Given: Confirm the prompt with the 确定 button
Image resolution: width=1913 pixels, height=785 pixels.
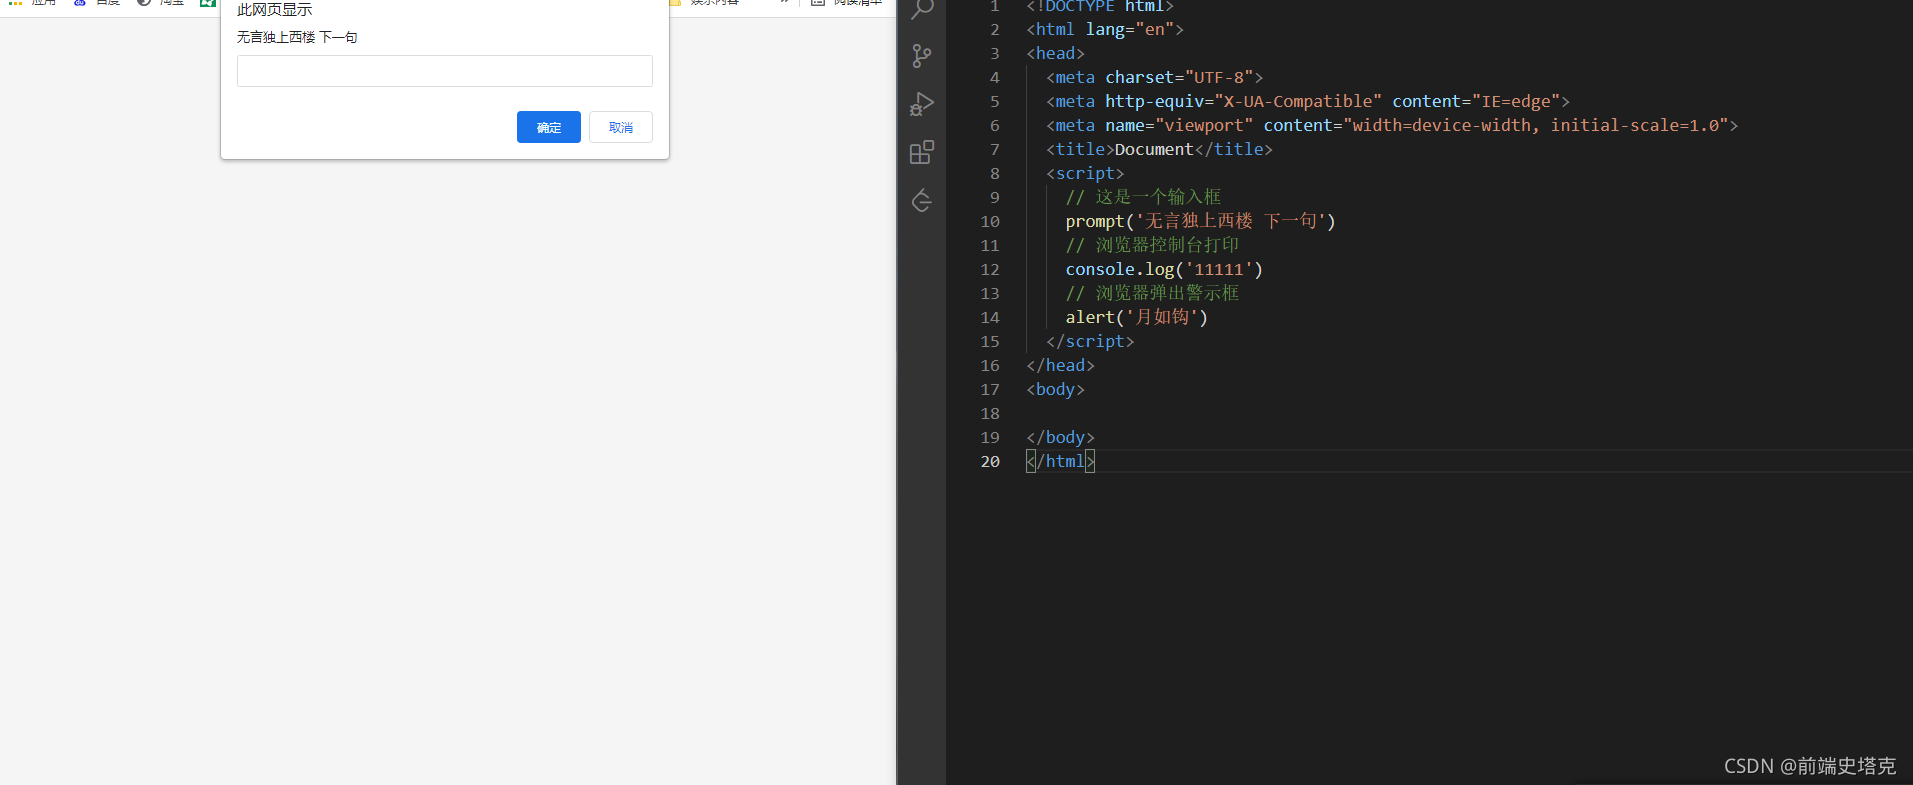Looking at the screenshot, I should pyautogui.click(x=548, y=127).
